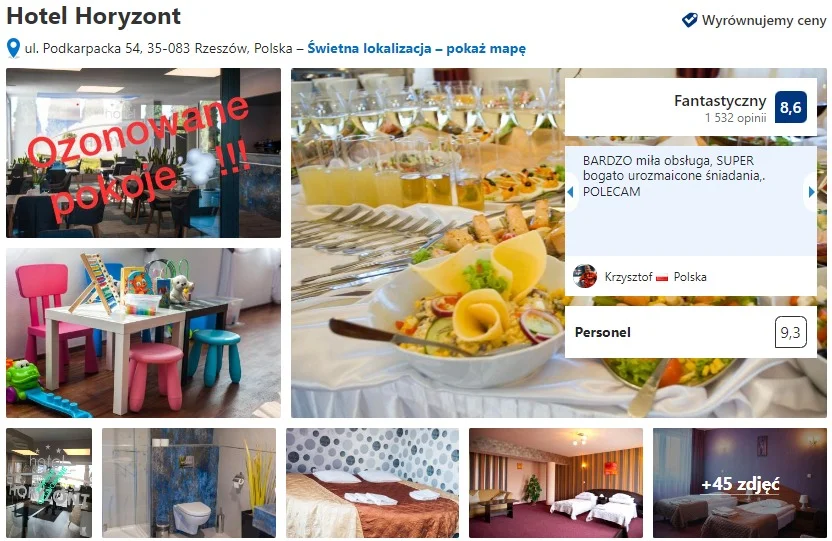Screen dimensions: 832x541
Task: Click Krzysztof's reviewer avatar
Action: pyautogui.click(x=585, y=276)
